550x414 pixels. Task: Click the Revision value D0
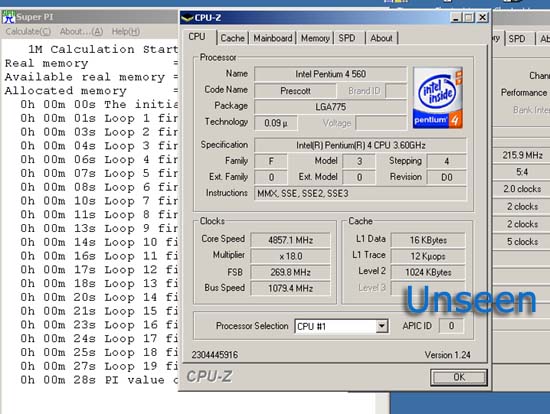[447, 177]
